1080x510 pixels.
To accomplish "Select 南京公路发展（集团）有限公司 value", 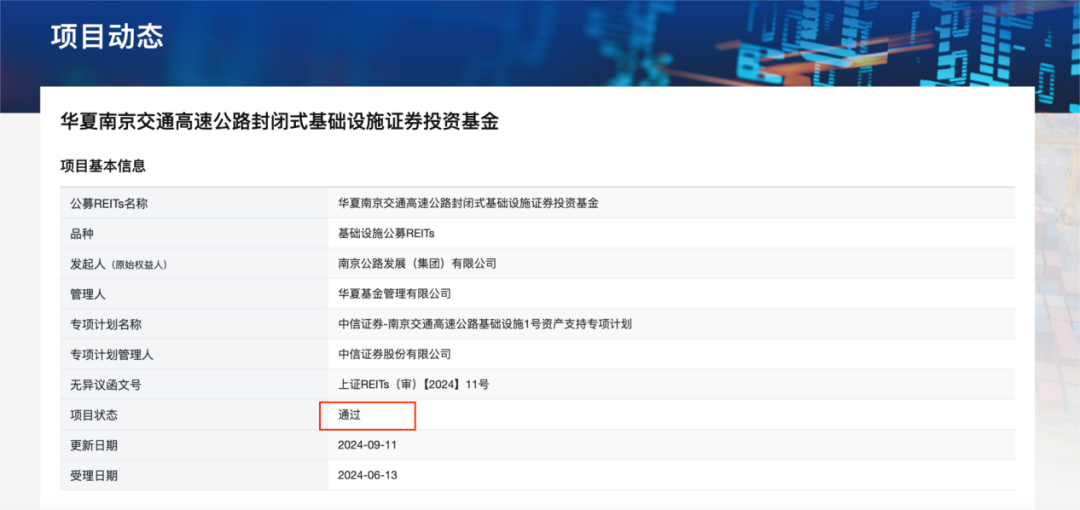I will coord(417,264).
